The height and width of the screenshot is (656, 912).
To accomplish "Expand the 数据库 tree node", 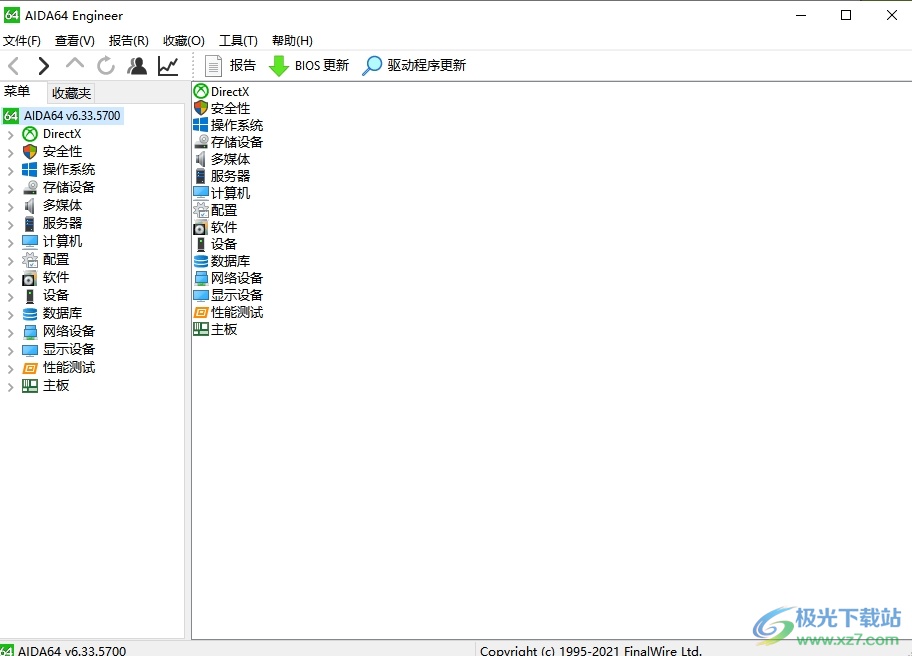I will 10,315.
